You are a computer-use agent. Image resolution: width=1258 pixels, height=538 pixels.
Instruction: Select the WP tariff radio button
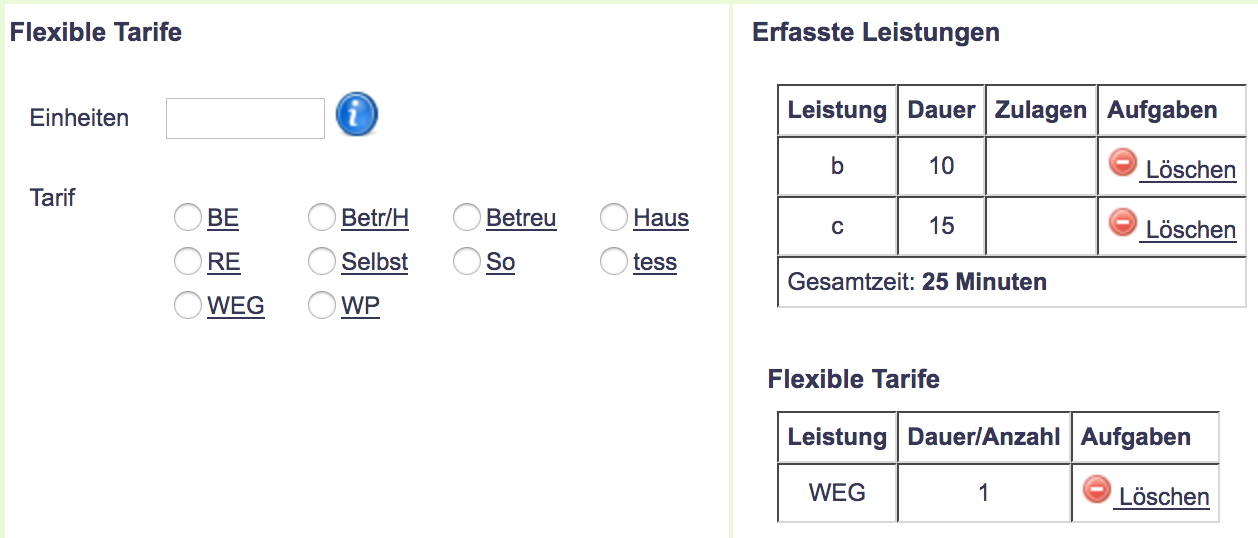pyautogui.click(x=322, y=306)
